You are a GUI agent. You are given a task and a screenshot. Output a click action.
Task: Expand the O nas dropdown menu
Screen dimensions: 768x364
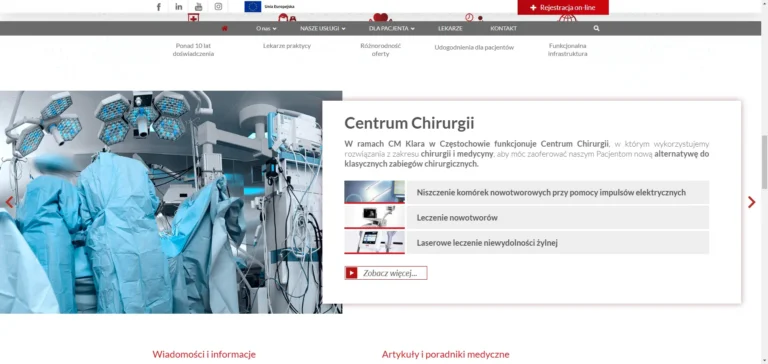266,28
